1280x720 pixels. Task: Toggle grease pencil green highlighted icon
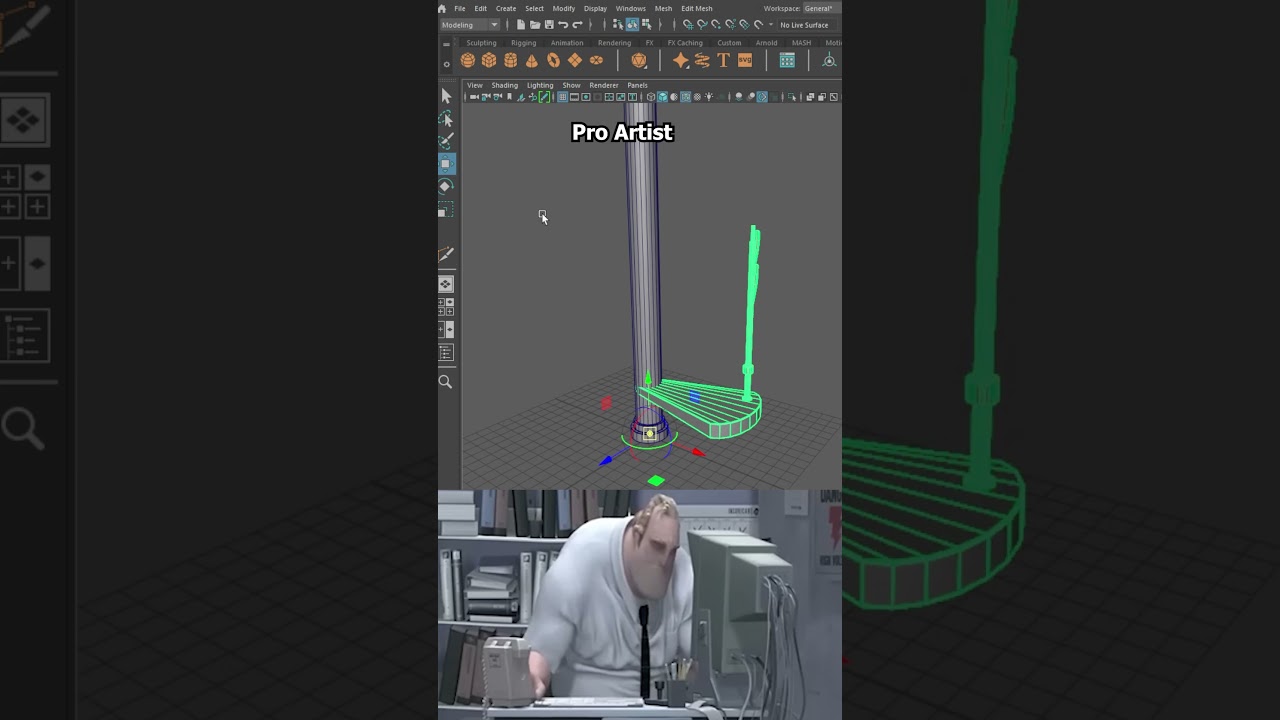click(x=544, y=97)
